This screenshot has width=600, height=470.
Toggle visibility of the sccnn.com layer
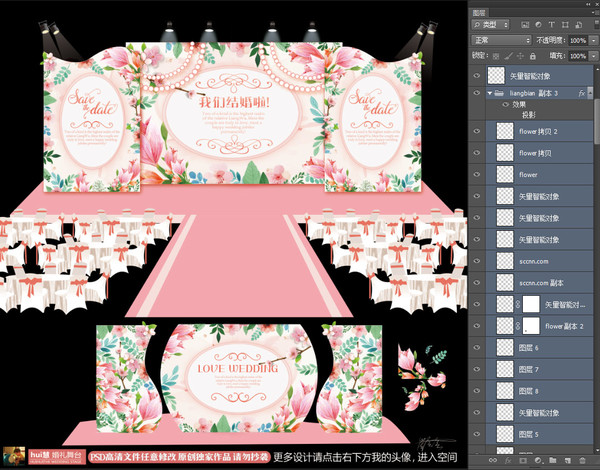pos(477,261)
